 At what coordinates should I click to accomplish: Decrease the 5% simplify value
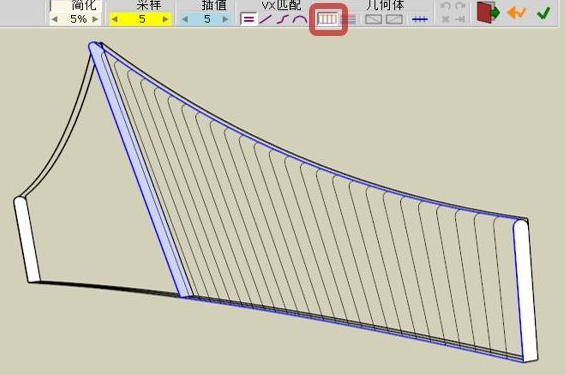[x=55, y=19]
